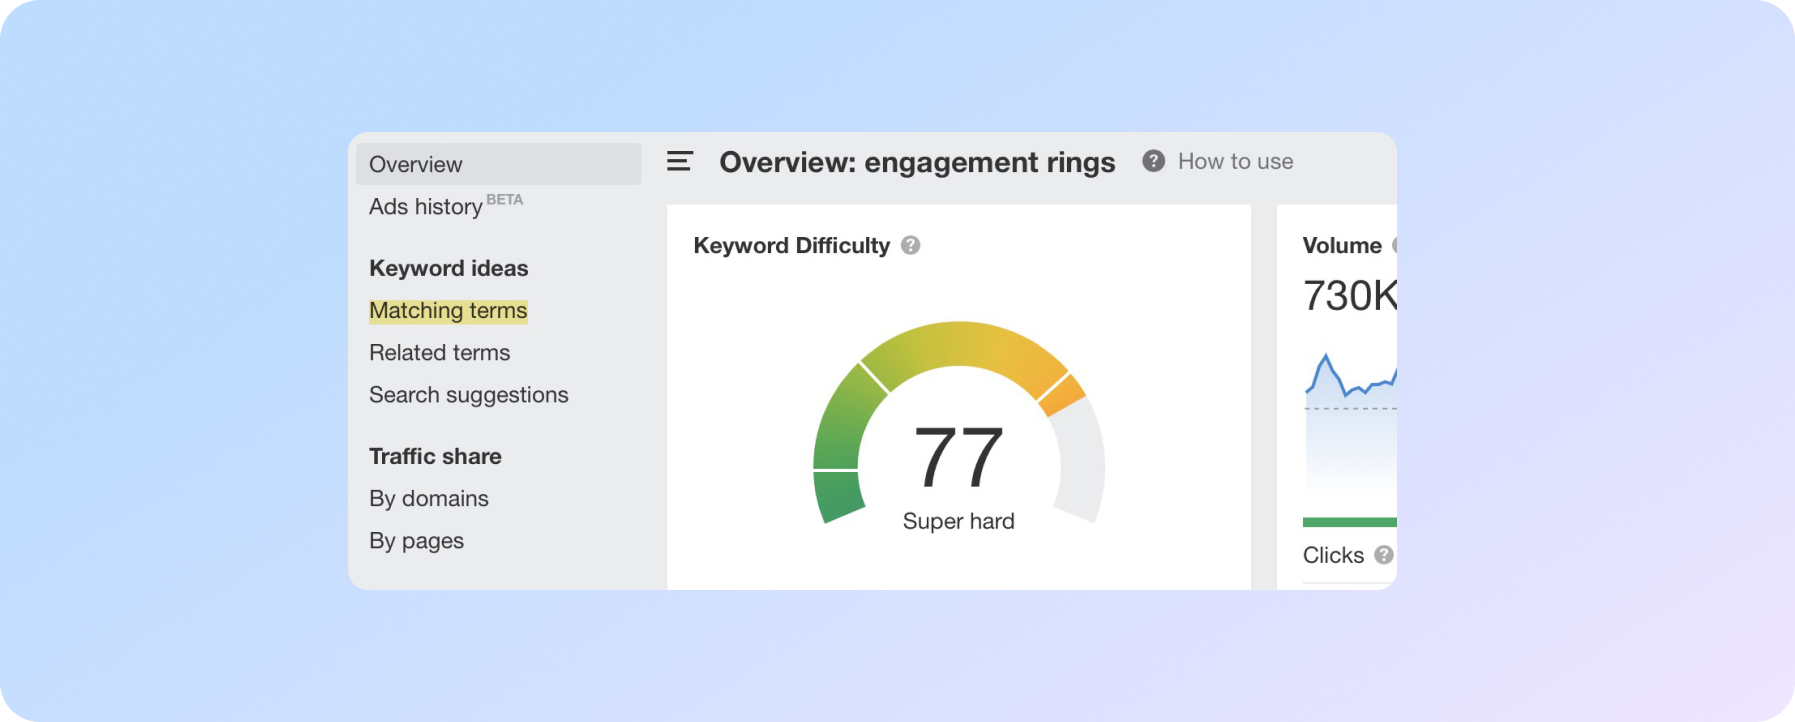
Task: Click the Traffic share section heading
Action: tap(435, 456)
